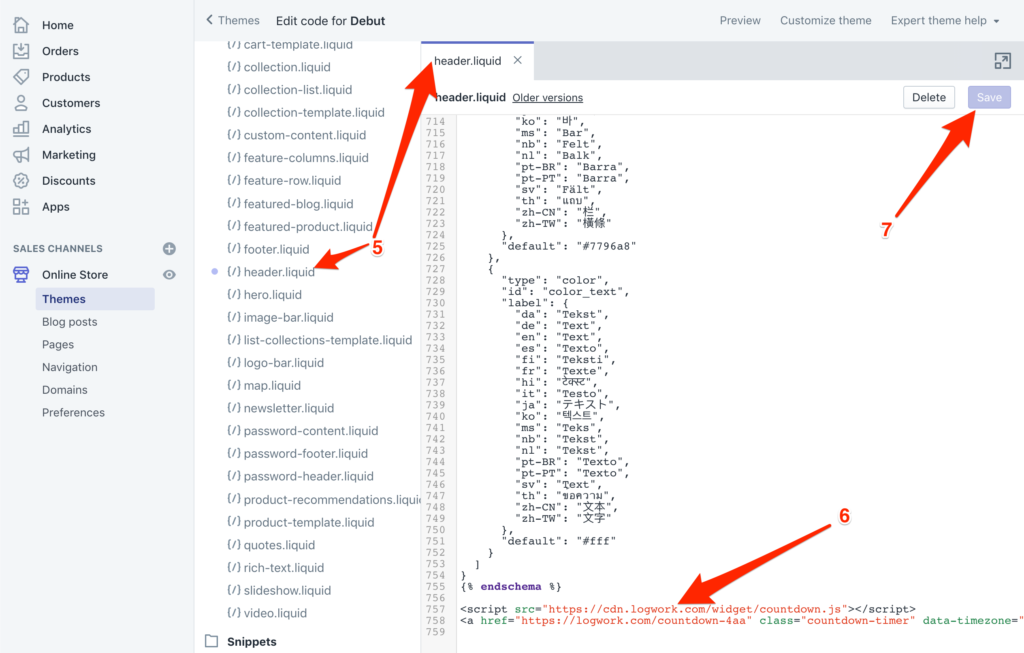Open footer.liquid in the file list
This screenshot has width=1024, height=653.
276,249
